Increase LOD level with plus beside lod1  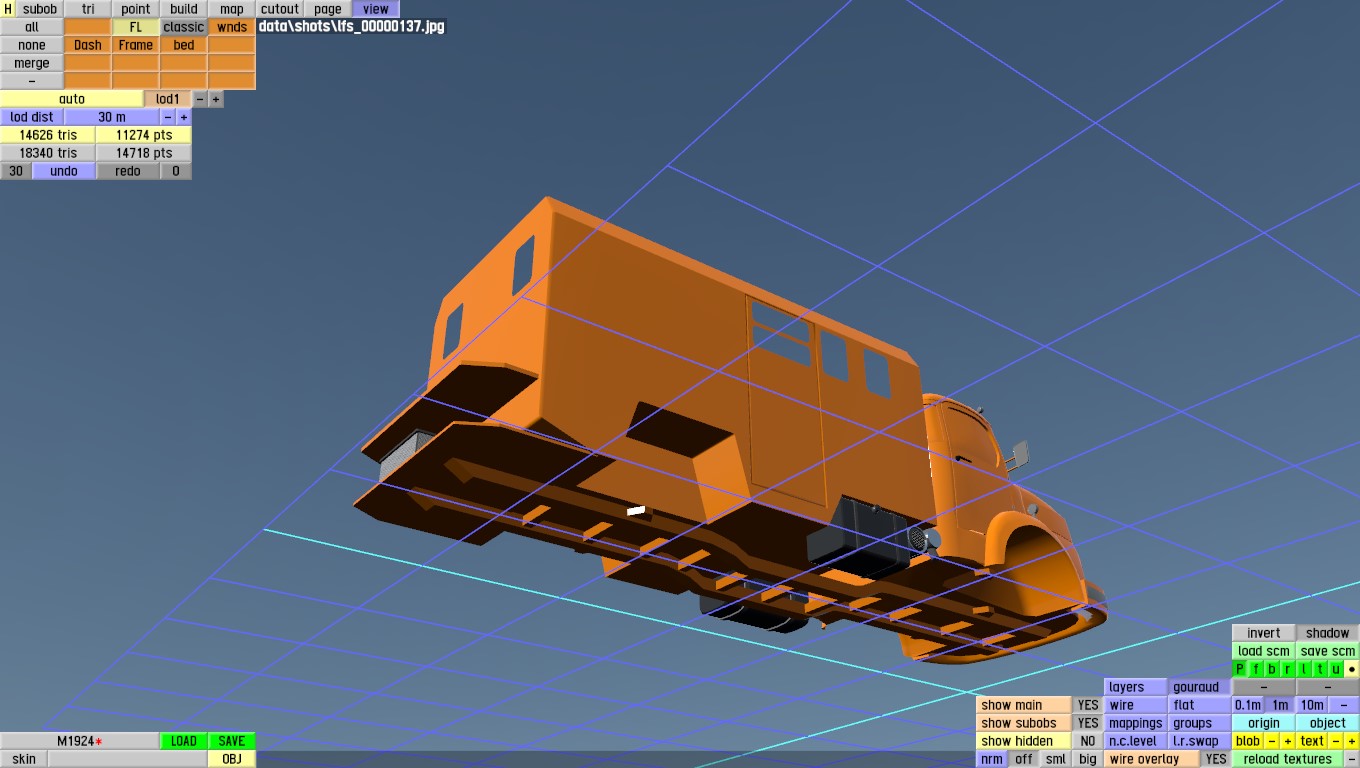(216, 99)
